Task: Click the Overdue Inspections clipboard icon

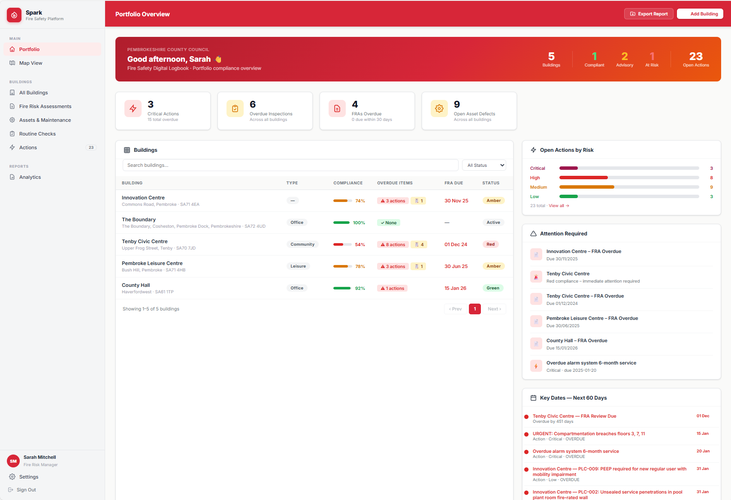Action: pyautogui.click(x=235, y=108)
